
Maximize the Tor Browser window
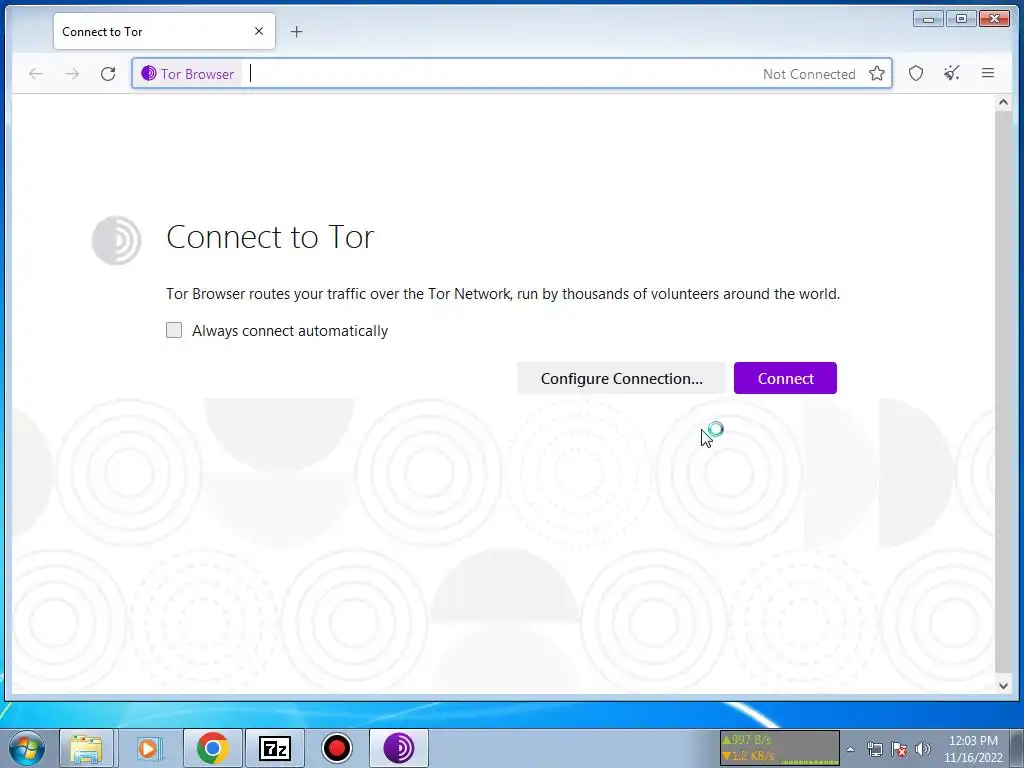pos(961,19)
